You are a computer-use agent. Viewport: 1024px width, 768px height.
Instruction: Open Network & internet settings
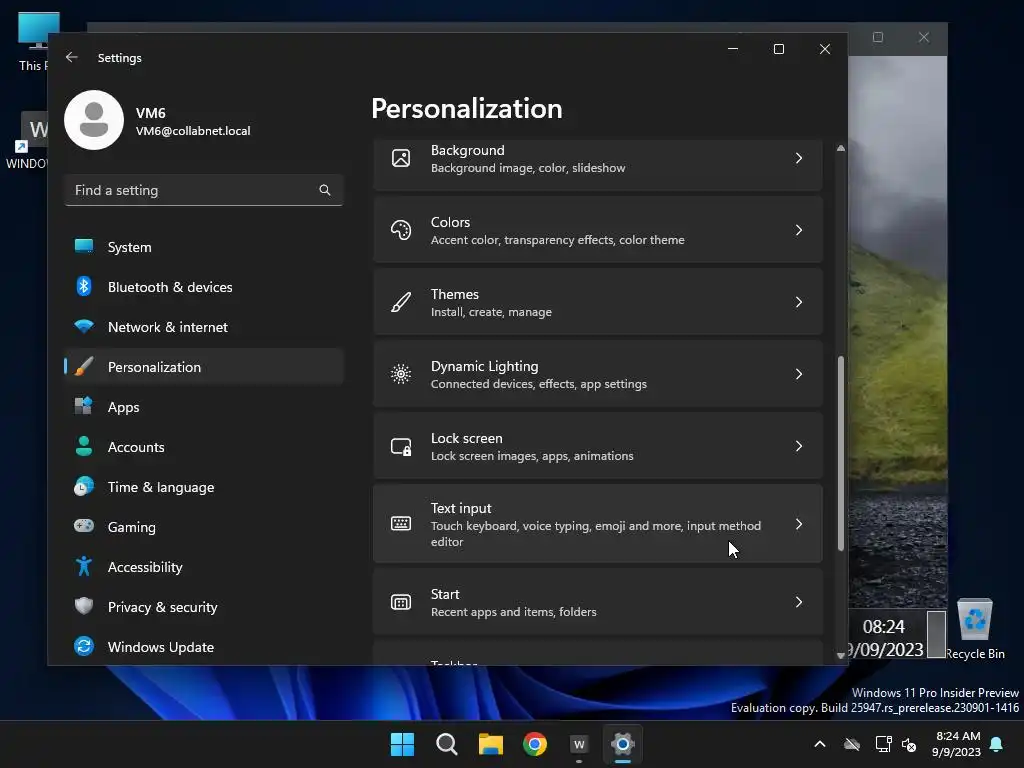click(x=204, y=327)
